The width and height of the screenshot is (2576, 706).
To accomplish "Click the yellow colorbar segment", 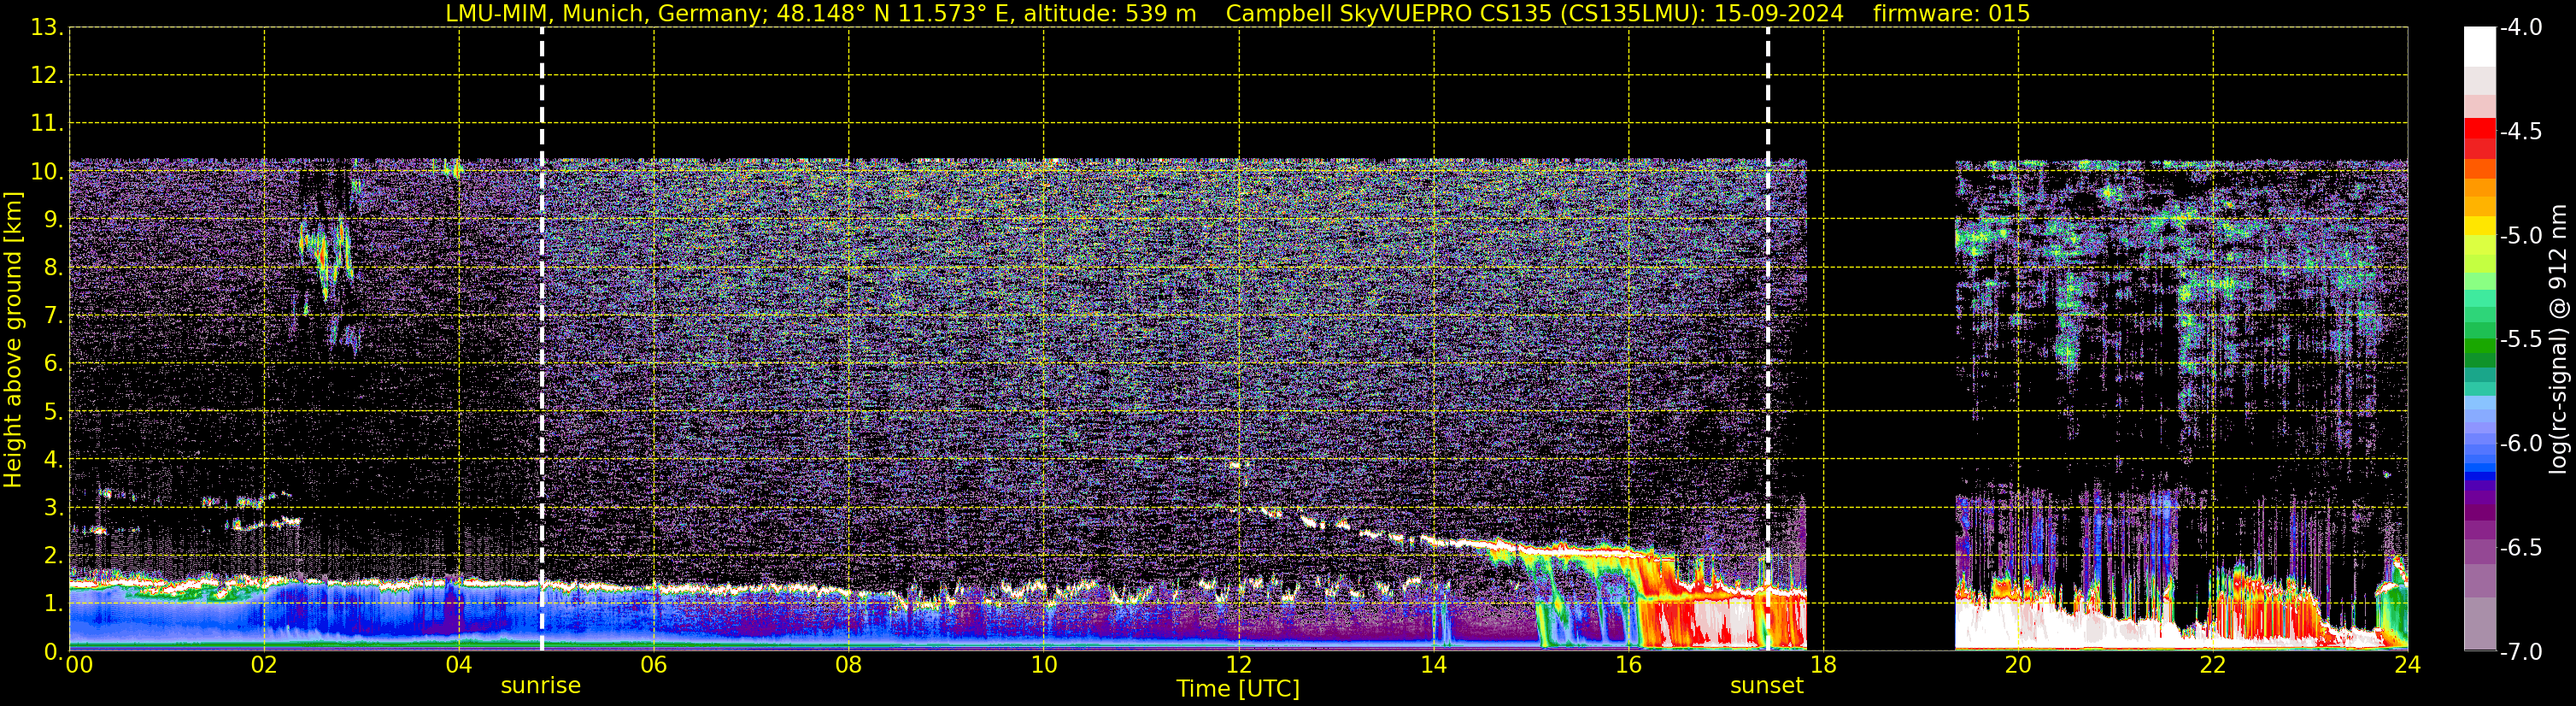I will [x=2480, y=226].
